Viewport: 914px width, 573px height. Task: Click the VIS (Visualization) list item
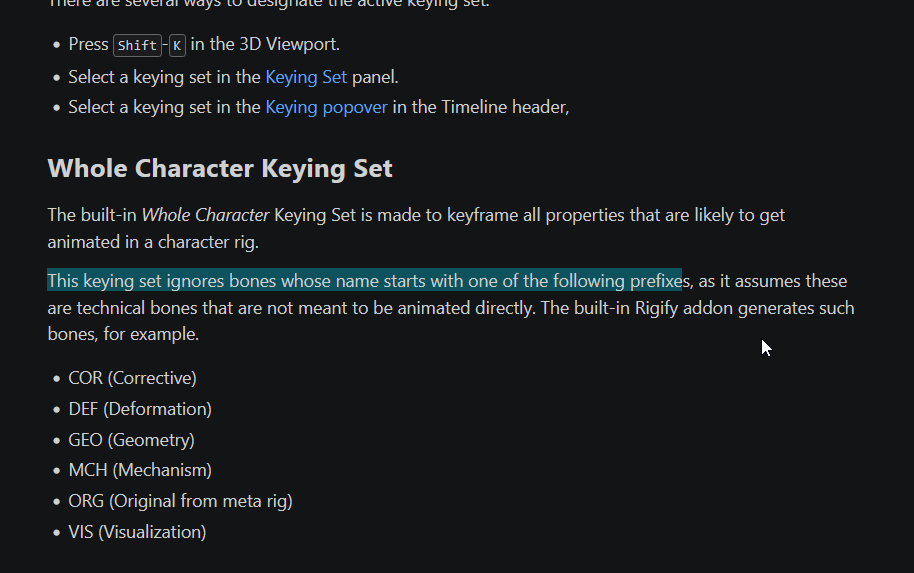coord(137,532)
